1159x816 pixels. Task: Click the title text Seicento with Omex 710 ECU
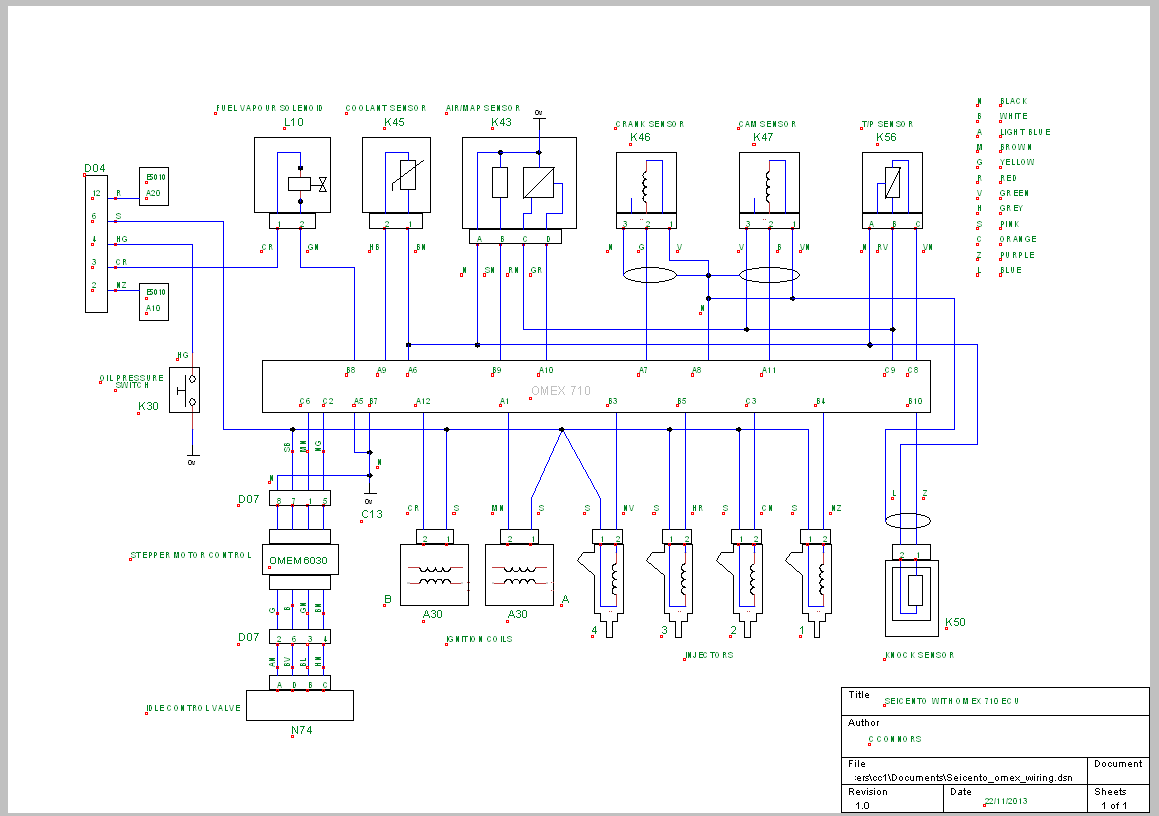pyautogui.click(x=951, y=701)
